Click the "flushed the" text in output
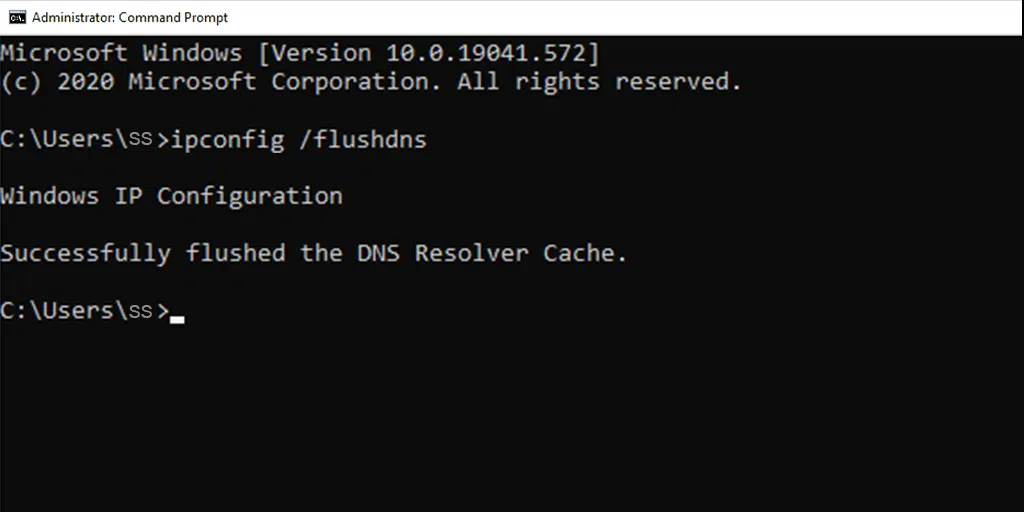The image size is (1024, 512). point(264,253)
